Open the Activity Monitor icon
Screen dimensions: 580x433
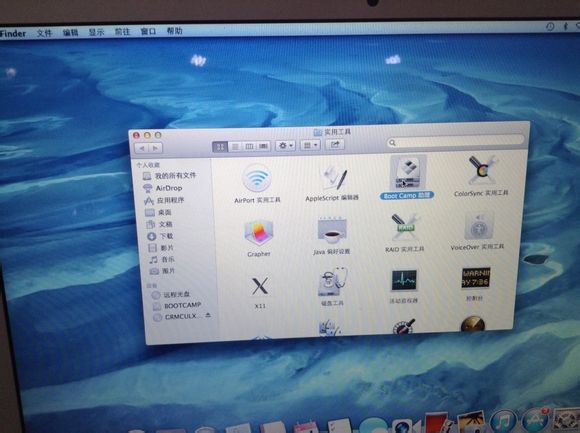[404, 281]
